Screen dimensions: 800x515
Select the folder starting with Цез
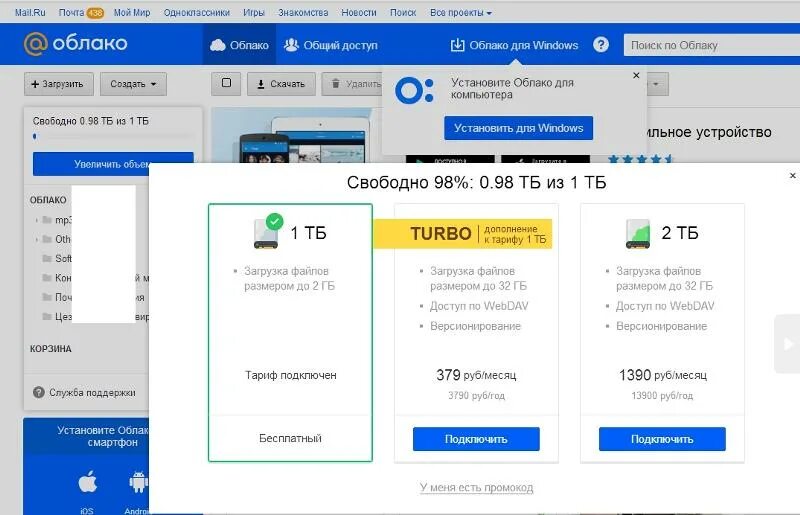point(57,316)
